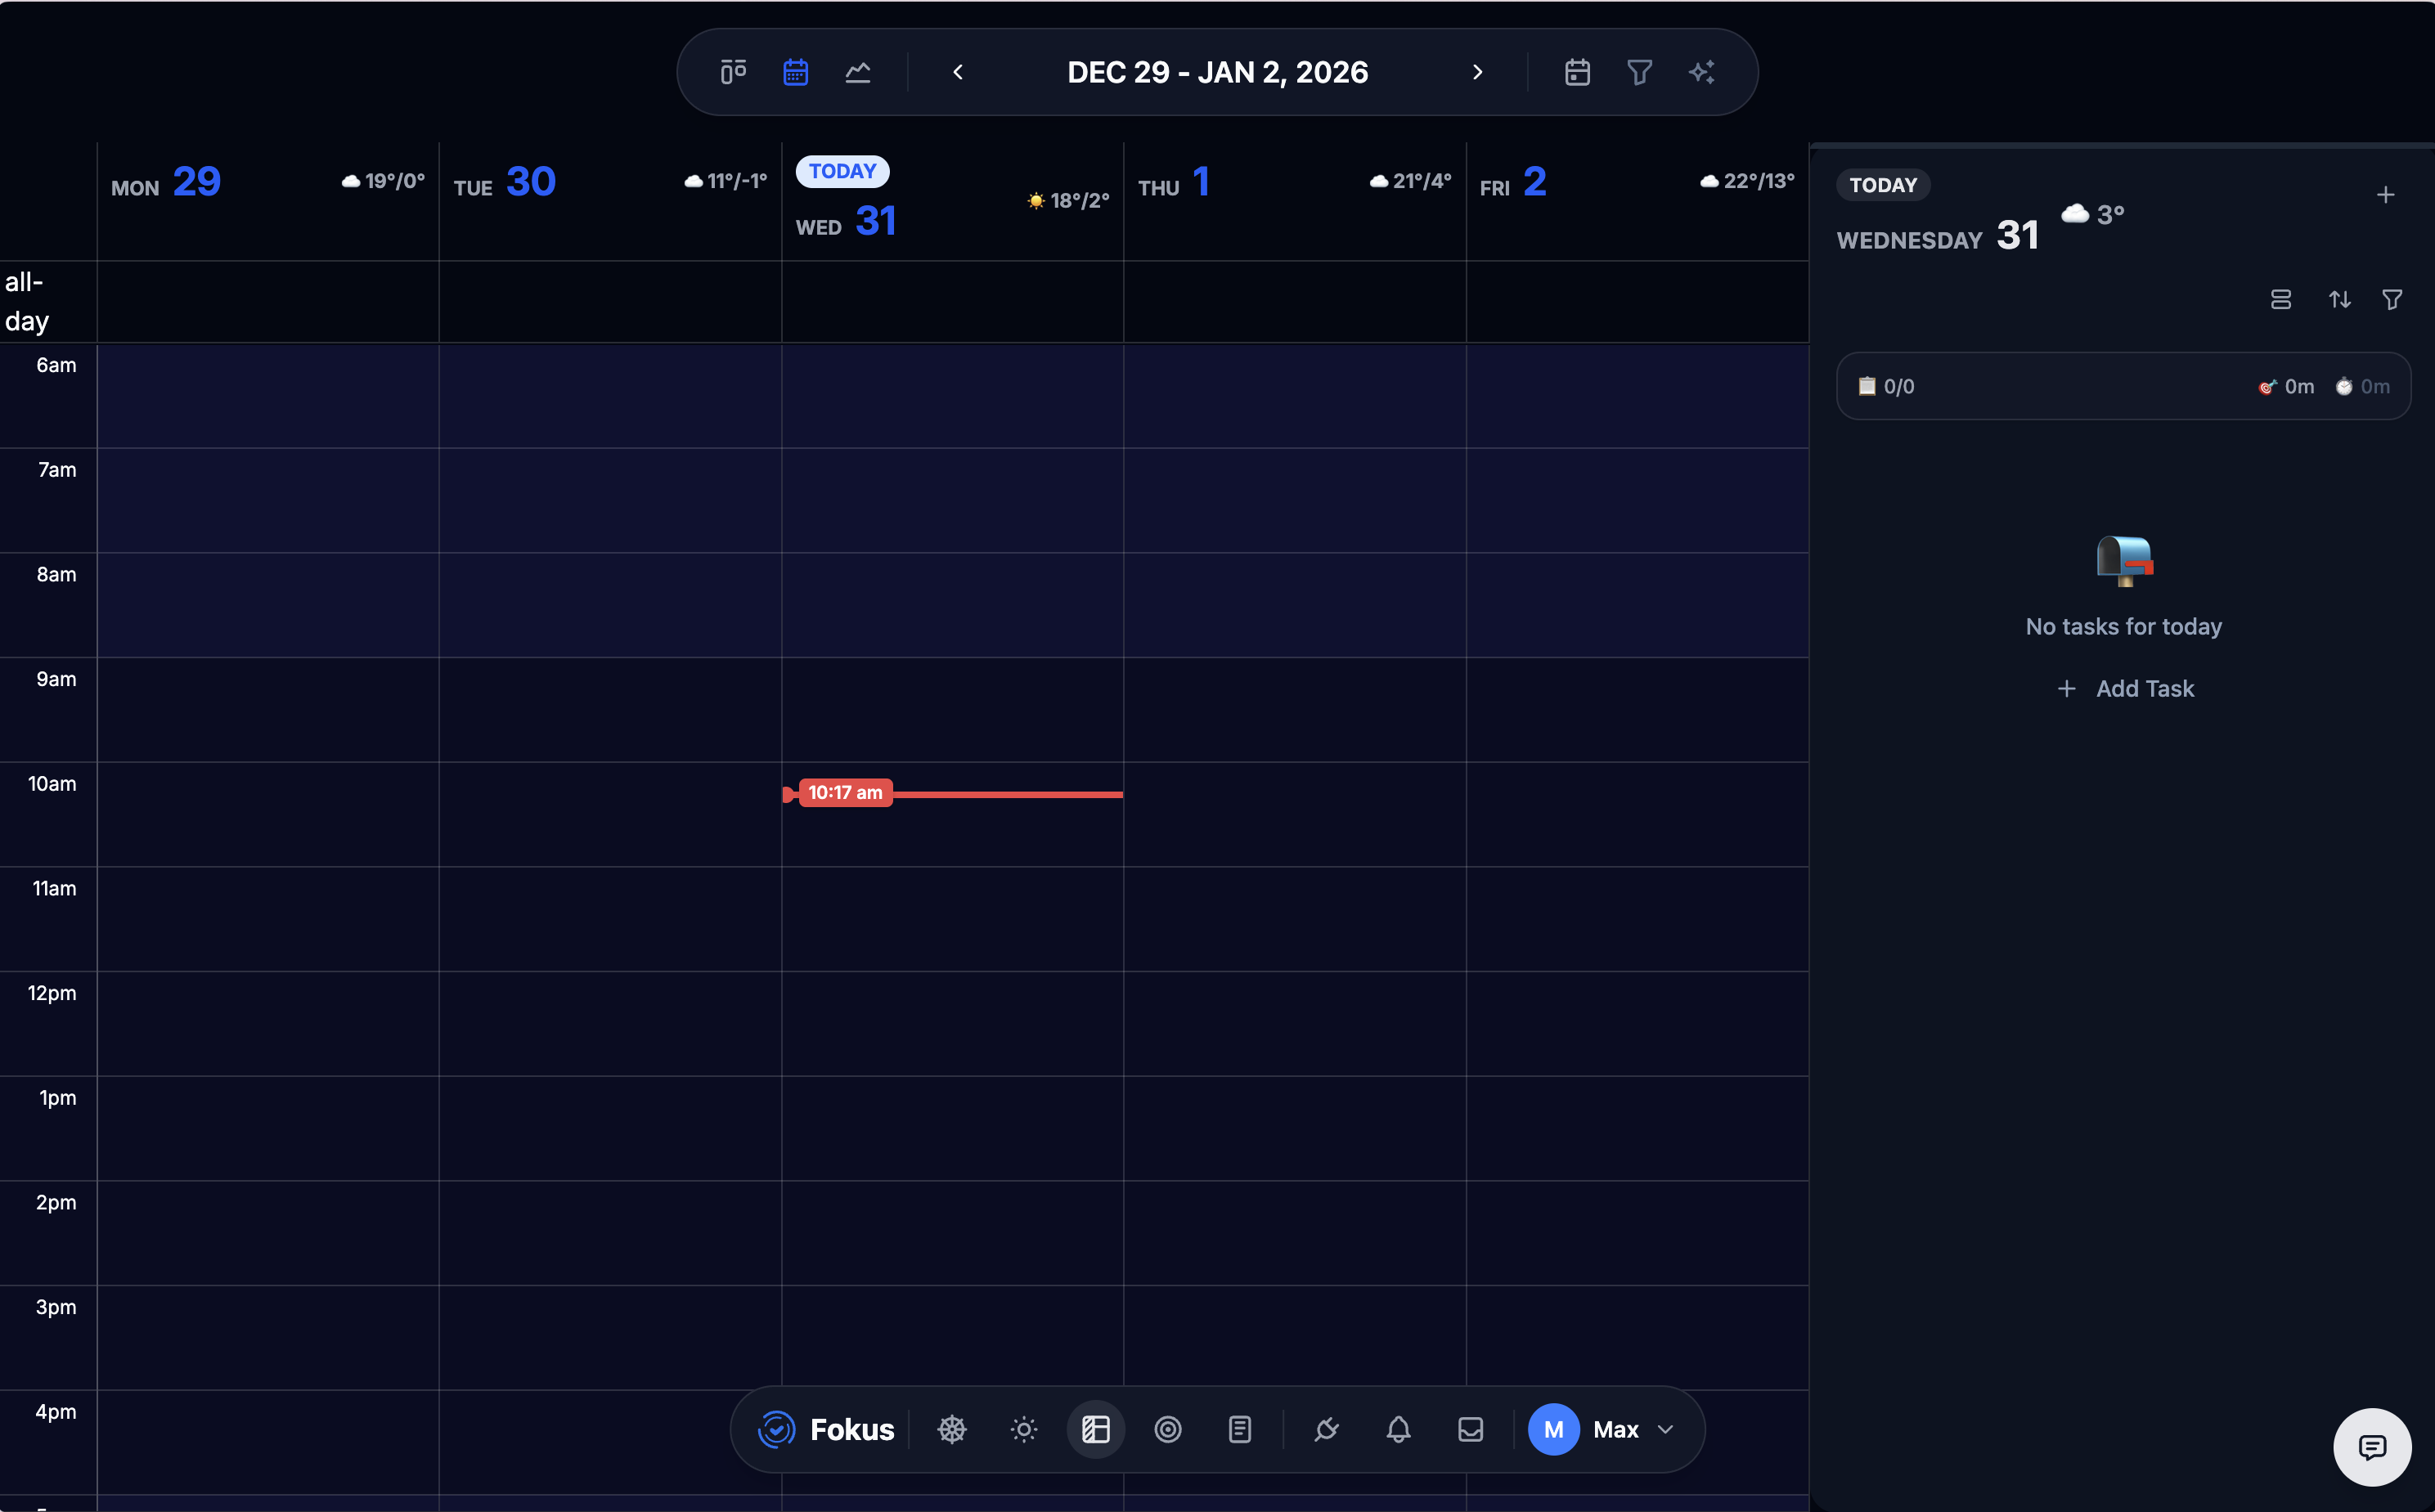Image resolution: width=2435 pixels, height=1512 pixels.
Task: Click Add Task in the side panel
Action: [2124, 688]
